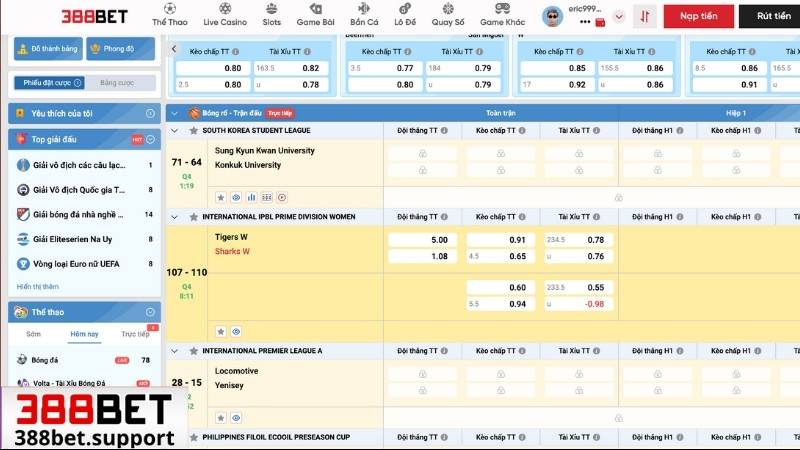Viewport: 800px width, 450px height.
Task: Click the scoreboard icon for Konkuk University match
Action: tap(267, 198)
